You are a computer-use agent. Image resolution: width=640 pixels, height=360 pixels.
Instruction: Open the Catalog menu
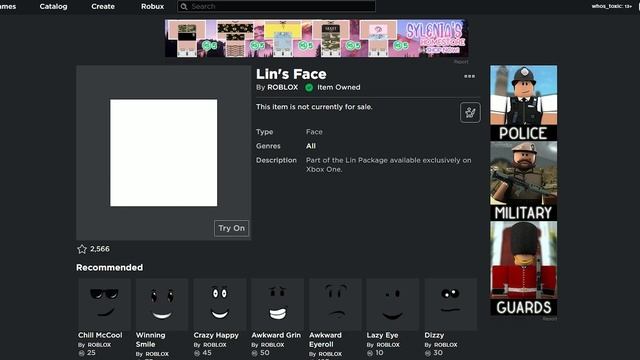(53, 7)
